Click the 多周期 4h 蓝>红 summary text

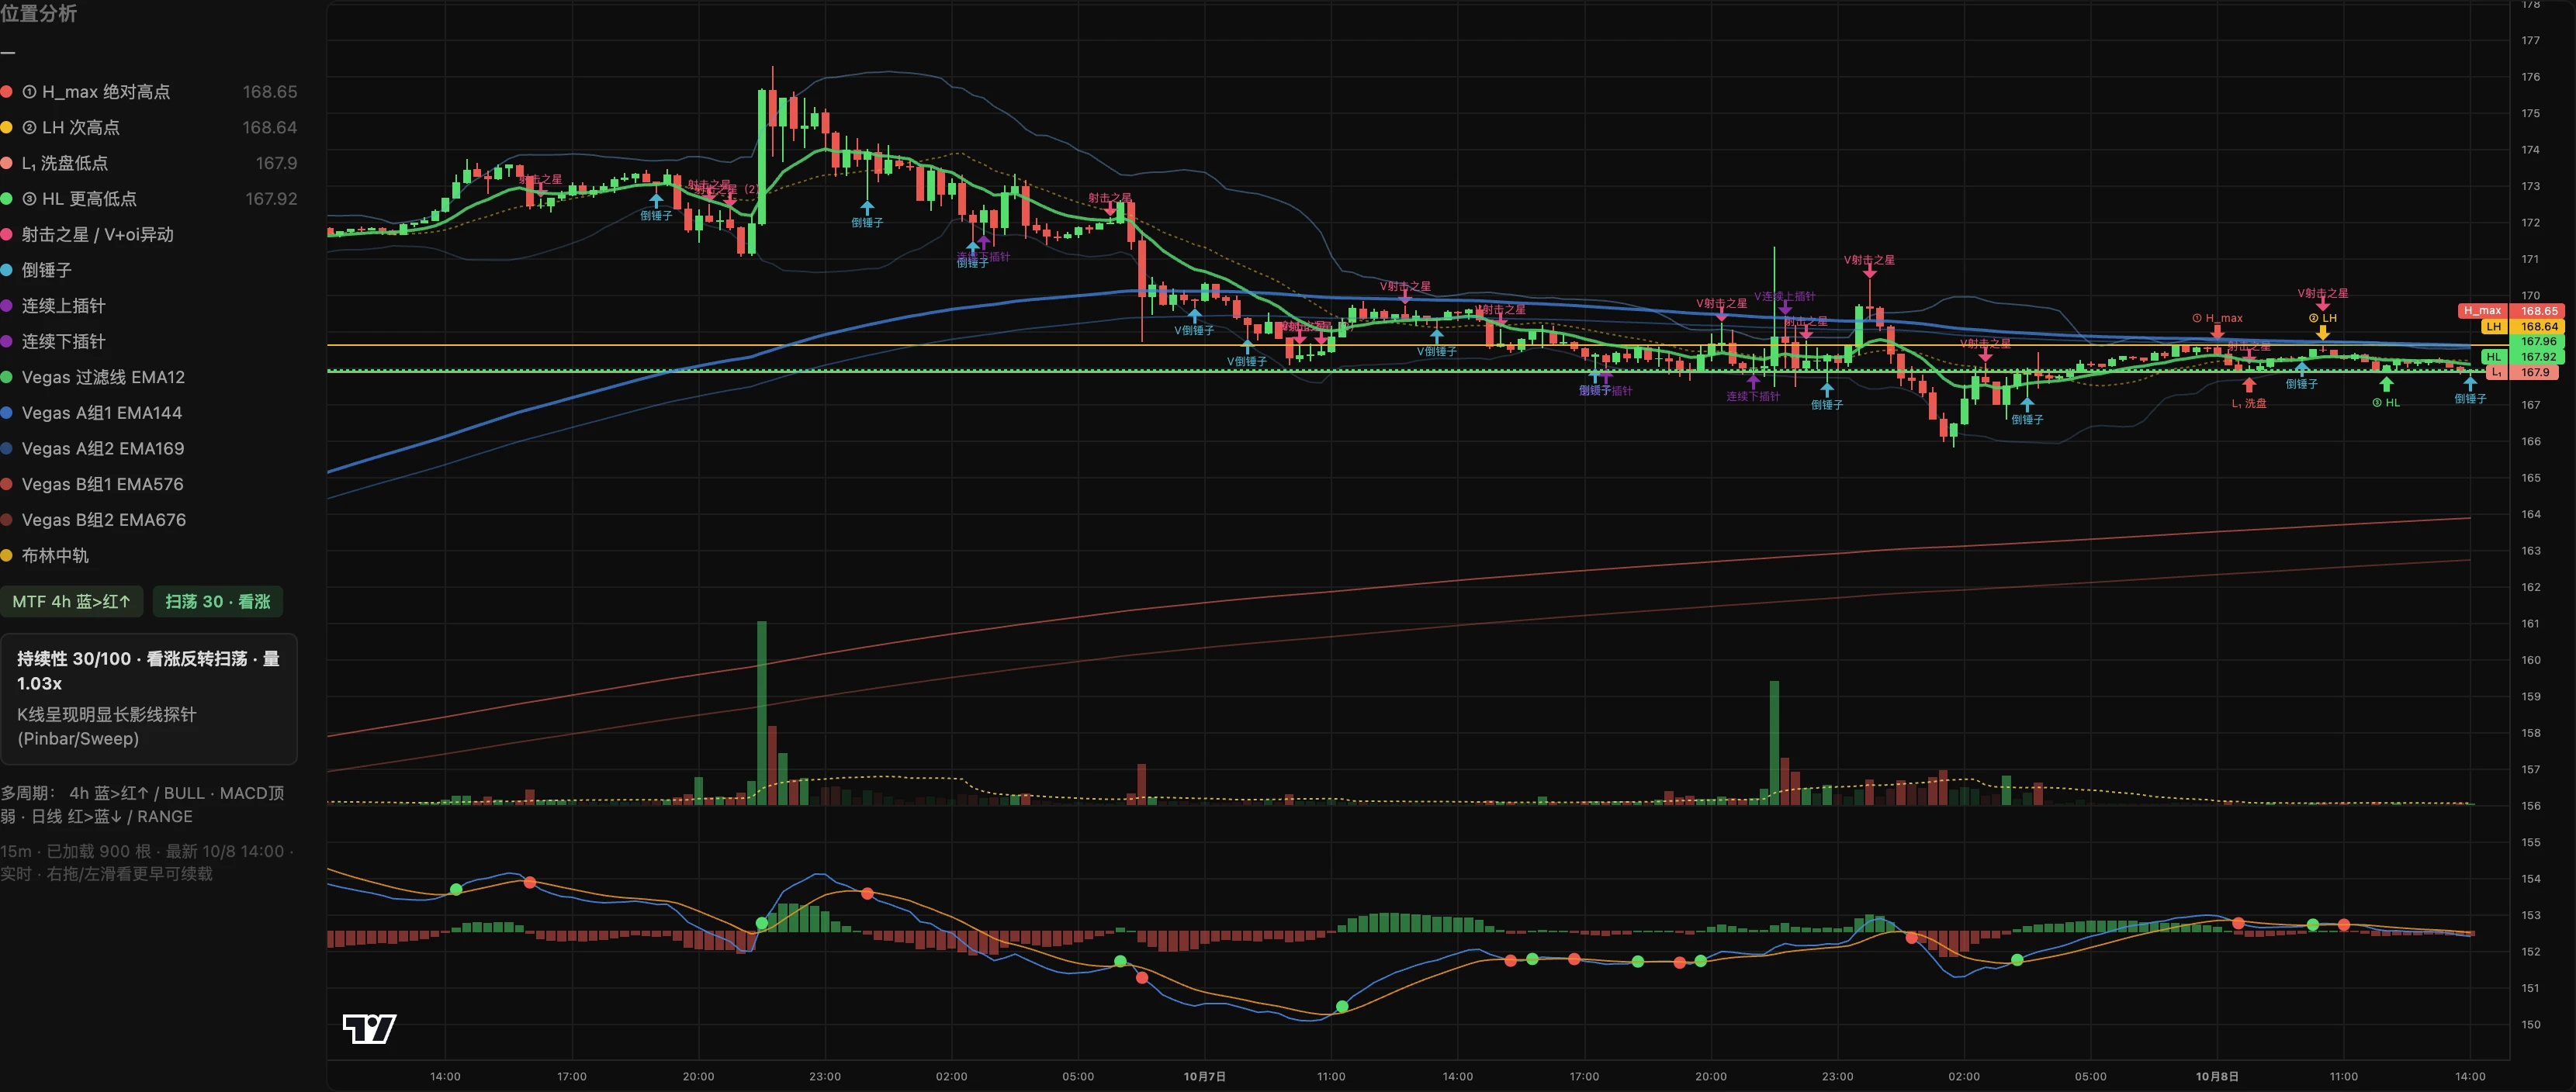click(143, 805)
